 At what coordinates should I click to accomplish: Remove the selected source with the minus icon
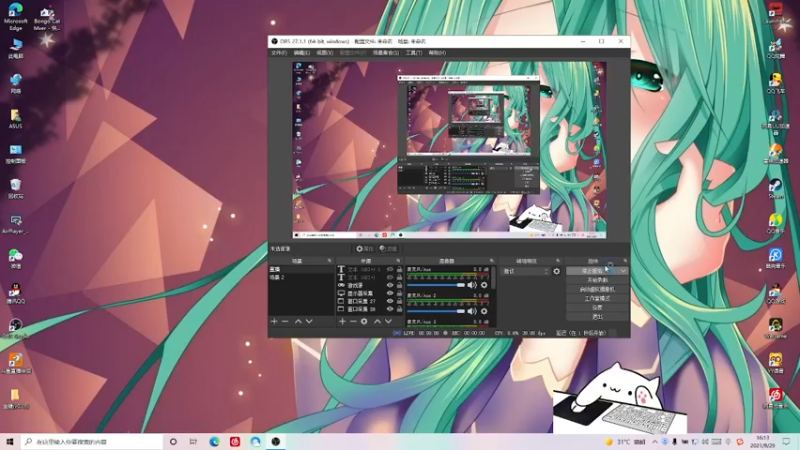coord(353,321)
